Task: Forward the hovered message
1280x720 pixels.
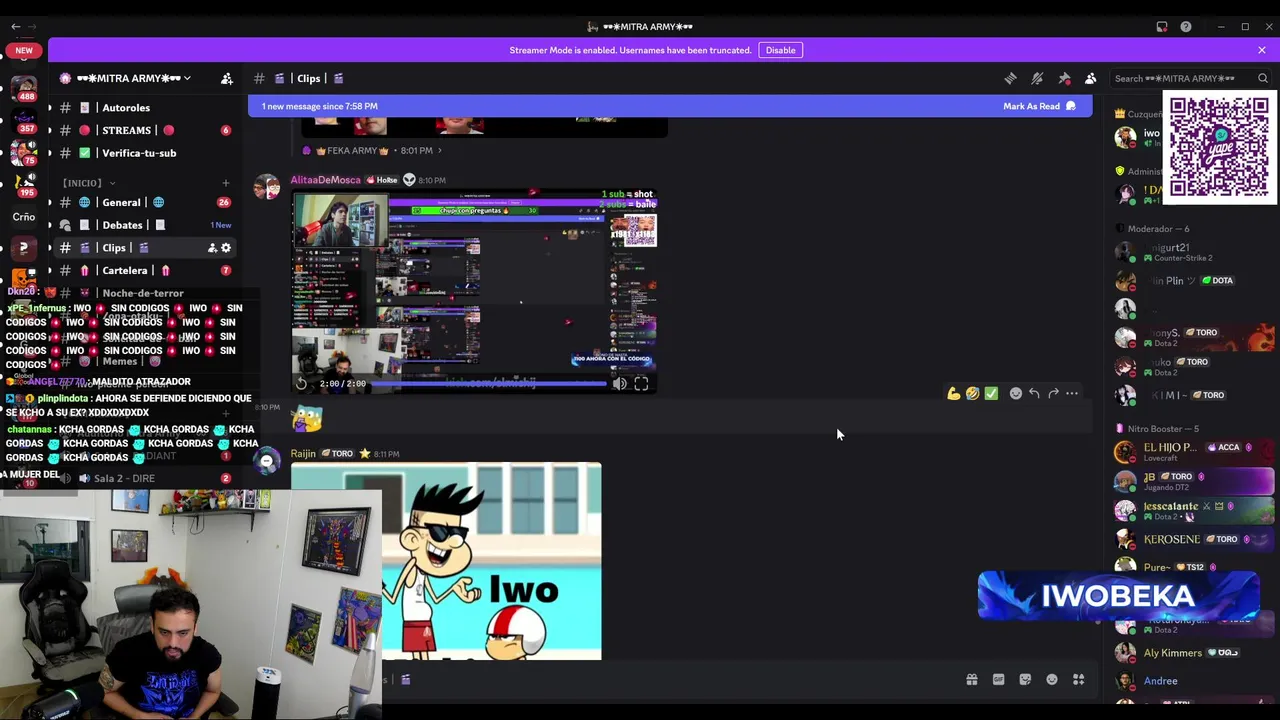Action: pyautogui.click(x=1053, y=394)
